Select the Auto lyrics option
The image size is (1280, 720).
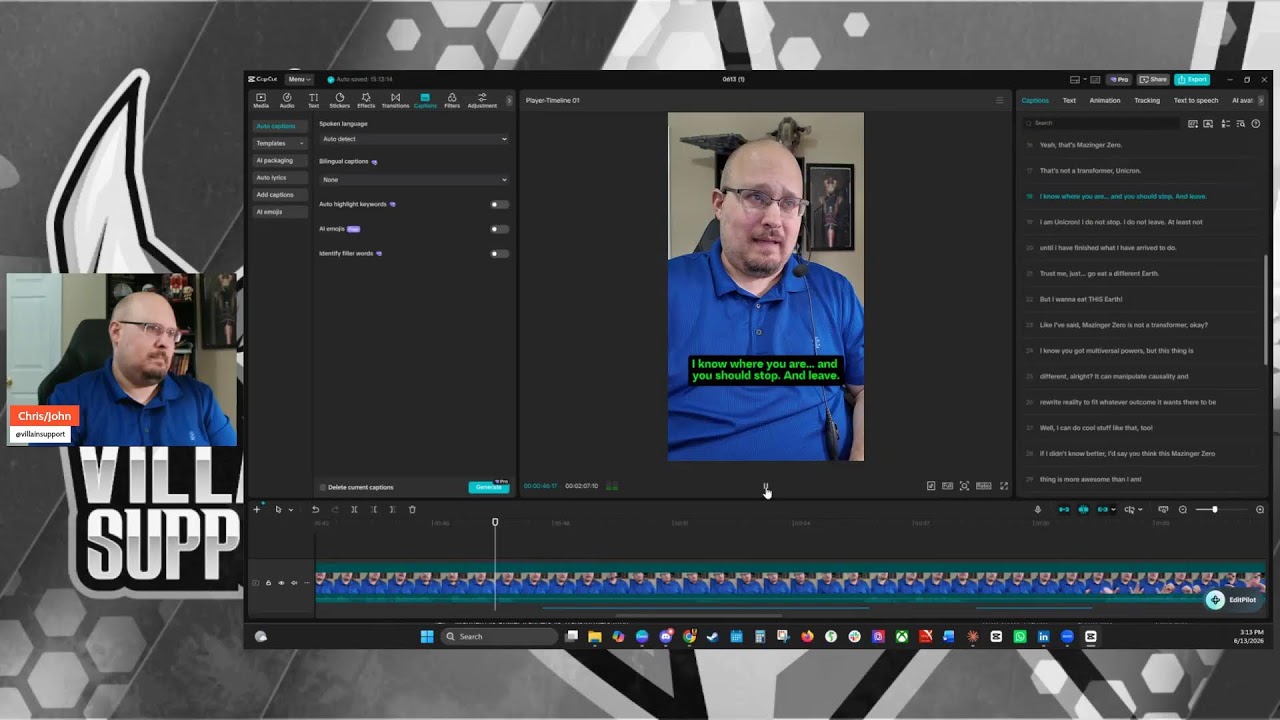click(278, 177)
